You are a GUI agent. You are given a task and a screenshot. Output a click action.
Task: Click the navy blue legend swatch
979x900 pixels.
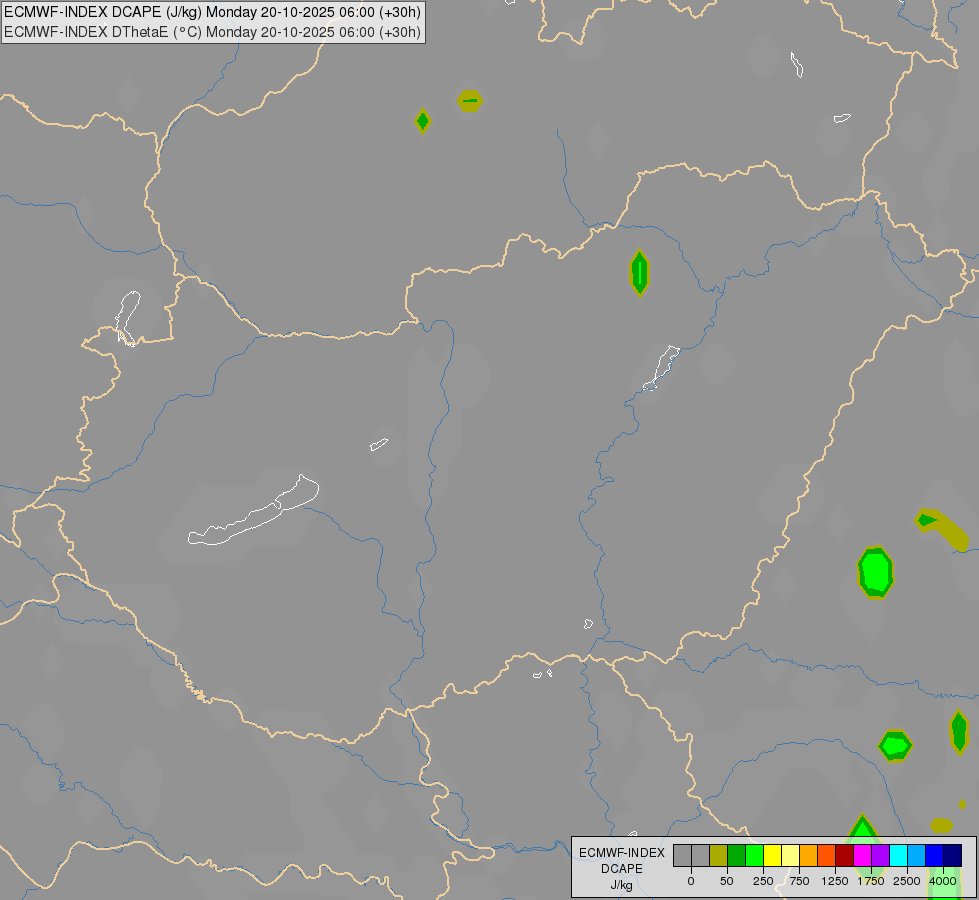tap(953, 855)
